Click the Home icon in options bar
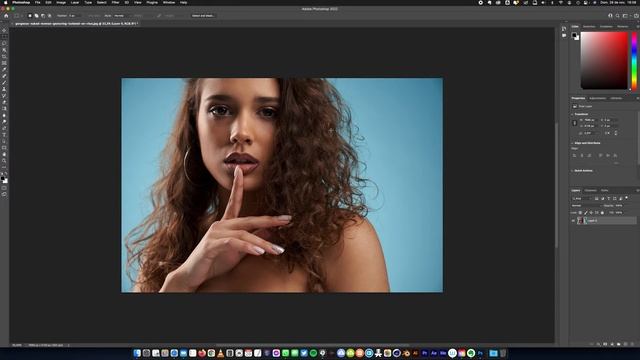Viewport: 640px width, 360px height. pyautogui.click(x=6, y=16)
